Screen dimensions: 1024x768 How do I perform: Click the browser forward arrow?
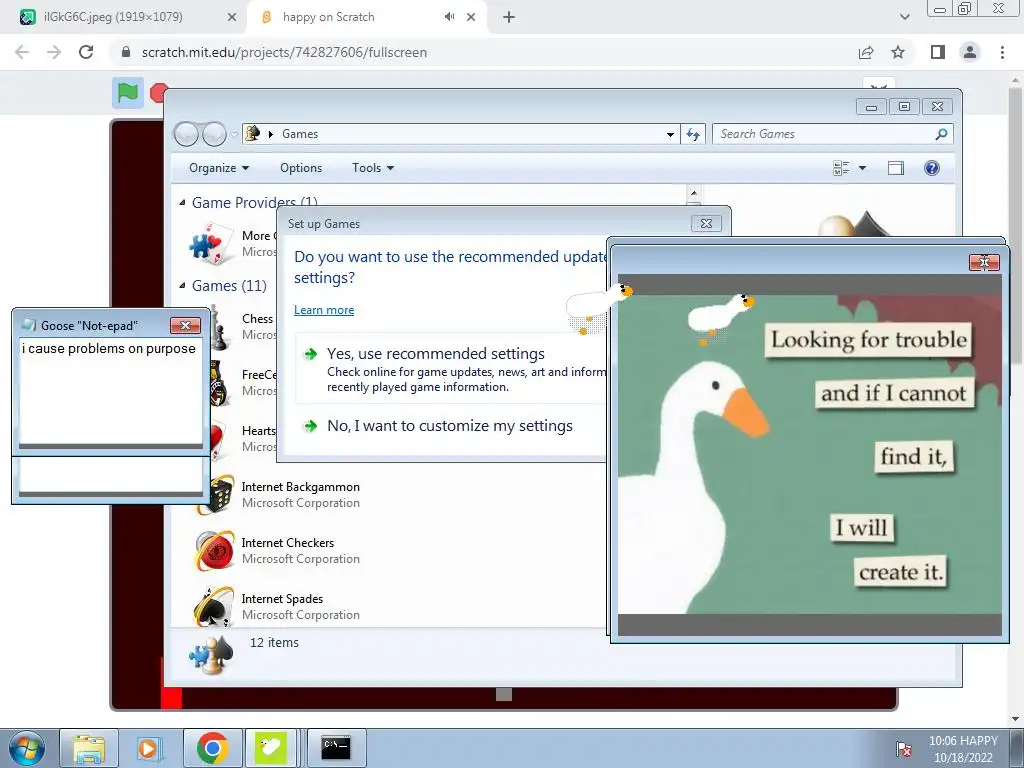pos(54,52)
